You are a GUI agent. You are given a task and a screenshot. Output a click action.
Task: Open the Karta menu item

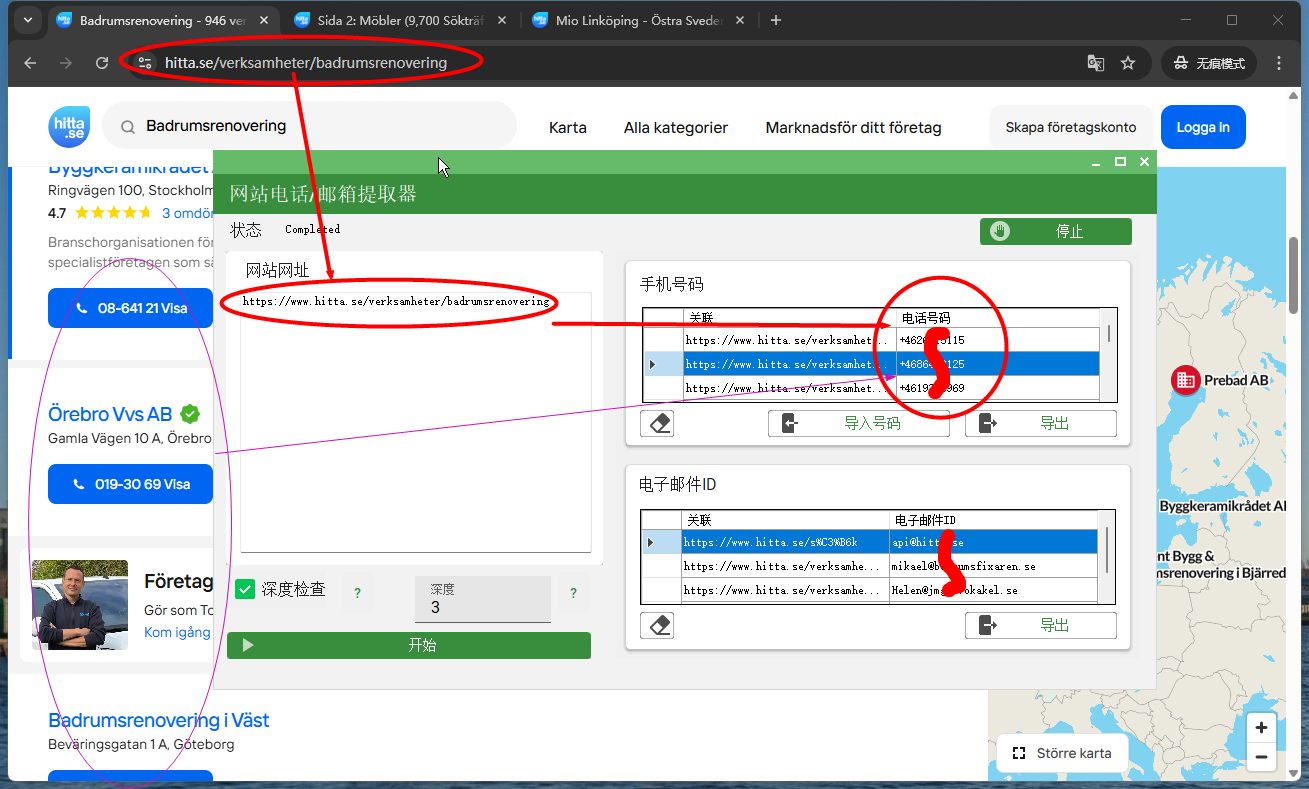click(568, 127)
